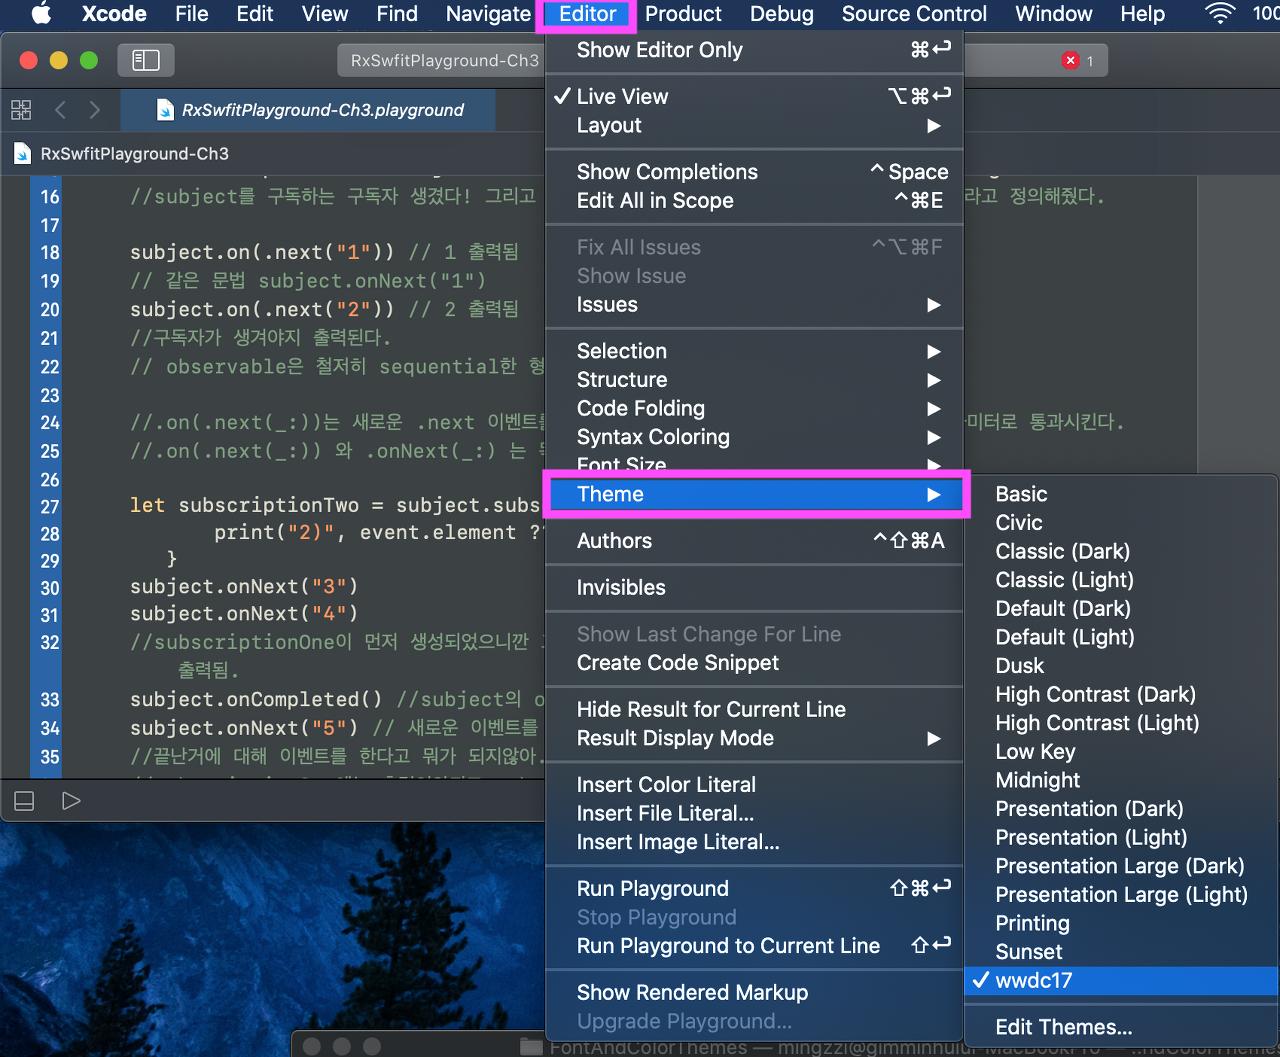Toggle the checked Live View option

(x=754, y=96)
